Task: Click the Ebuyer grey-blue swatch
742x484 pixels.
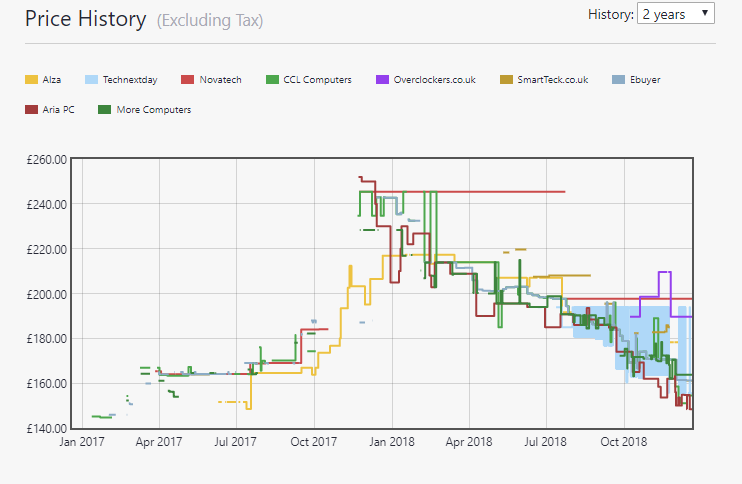Action: (618, 80)
